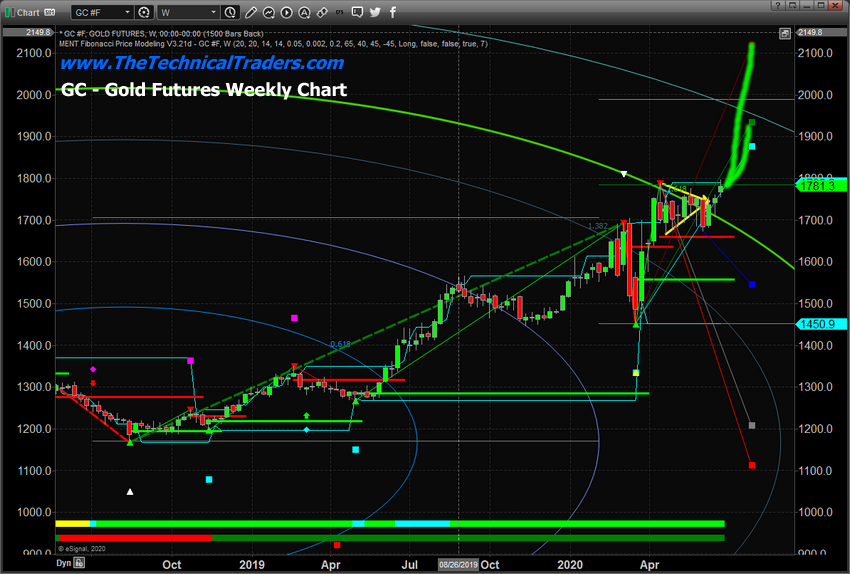Click the detach pane icon near 2149.8
Image resolution: width=850 pixels, height=574 pixels.
[784, 34]
